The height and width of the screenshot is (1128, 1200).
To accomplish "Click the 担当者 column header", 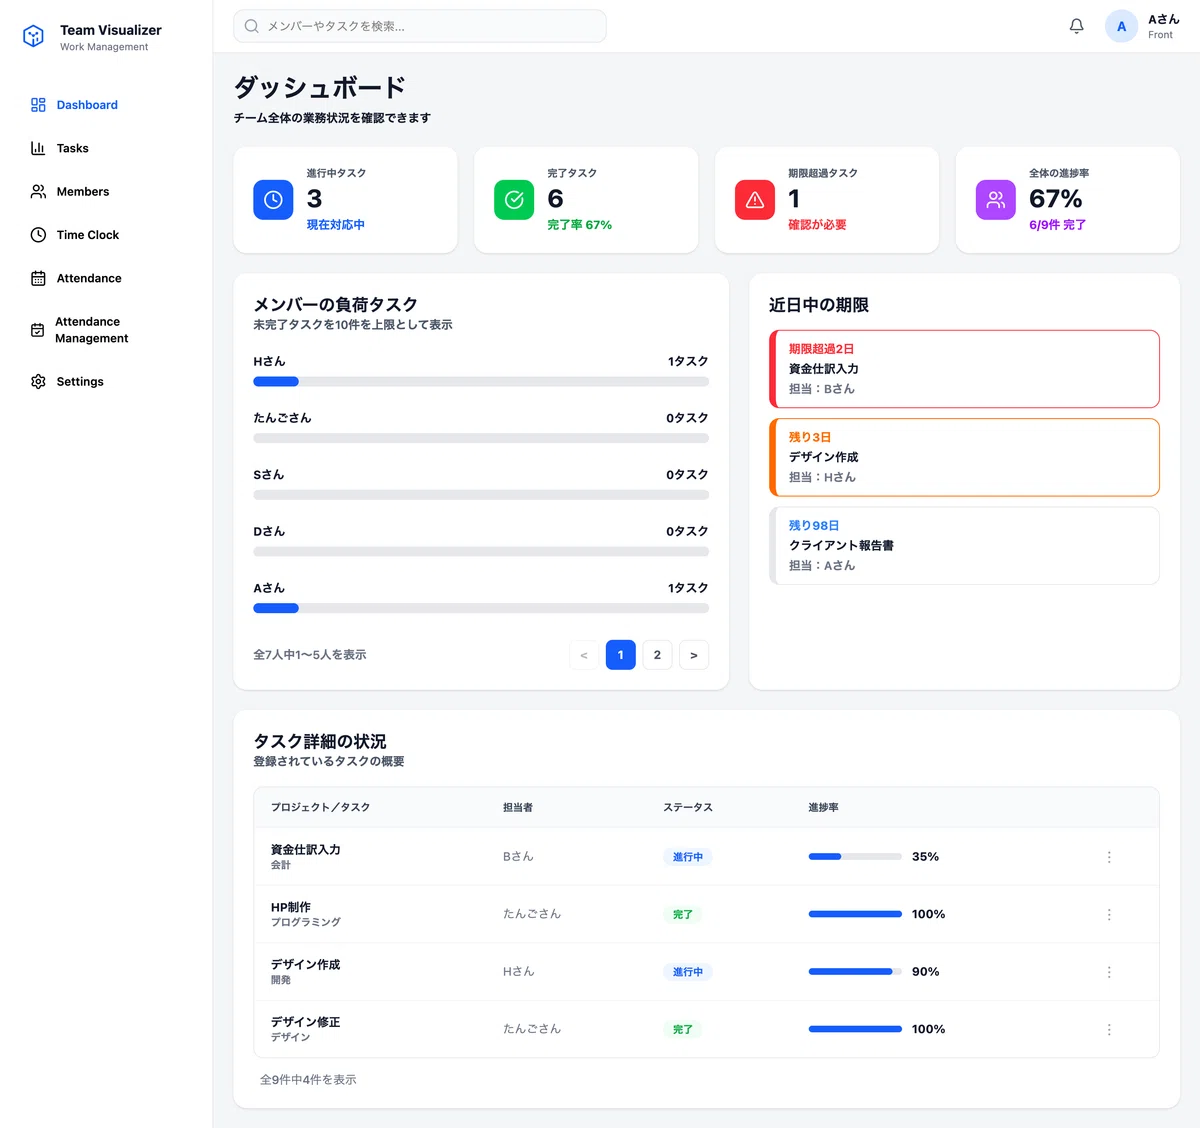I will pyautogui.click(x=518, y=807).
